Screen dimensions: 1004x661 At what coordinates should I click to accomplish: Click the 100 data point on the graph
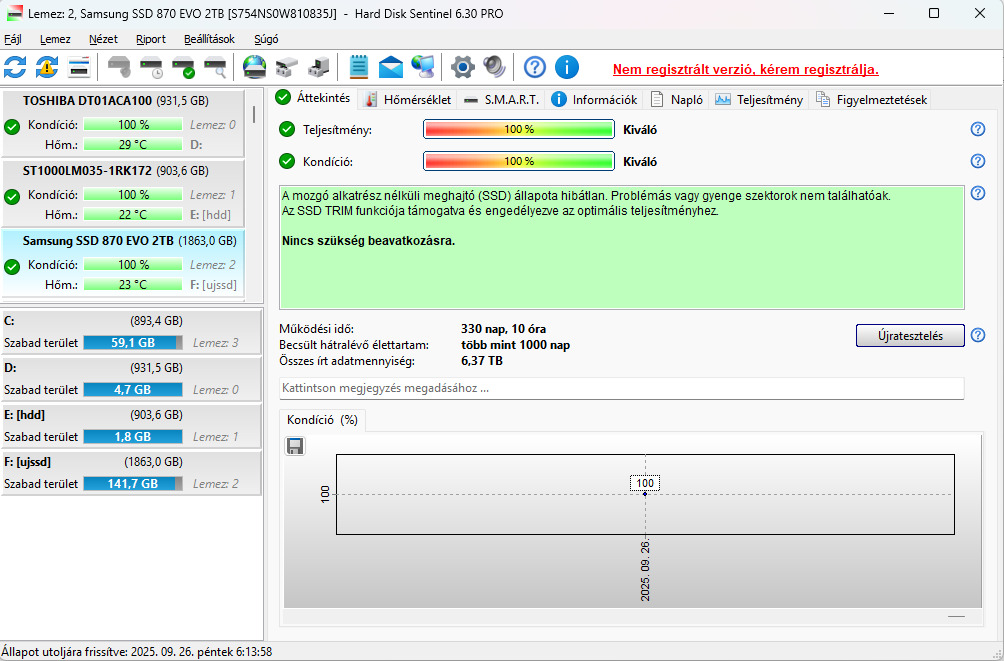[x=645, y=494]
